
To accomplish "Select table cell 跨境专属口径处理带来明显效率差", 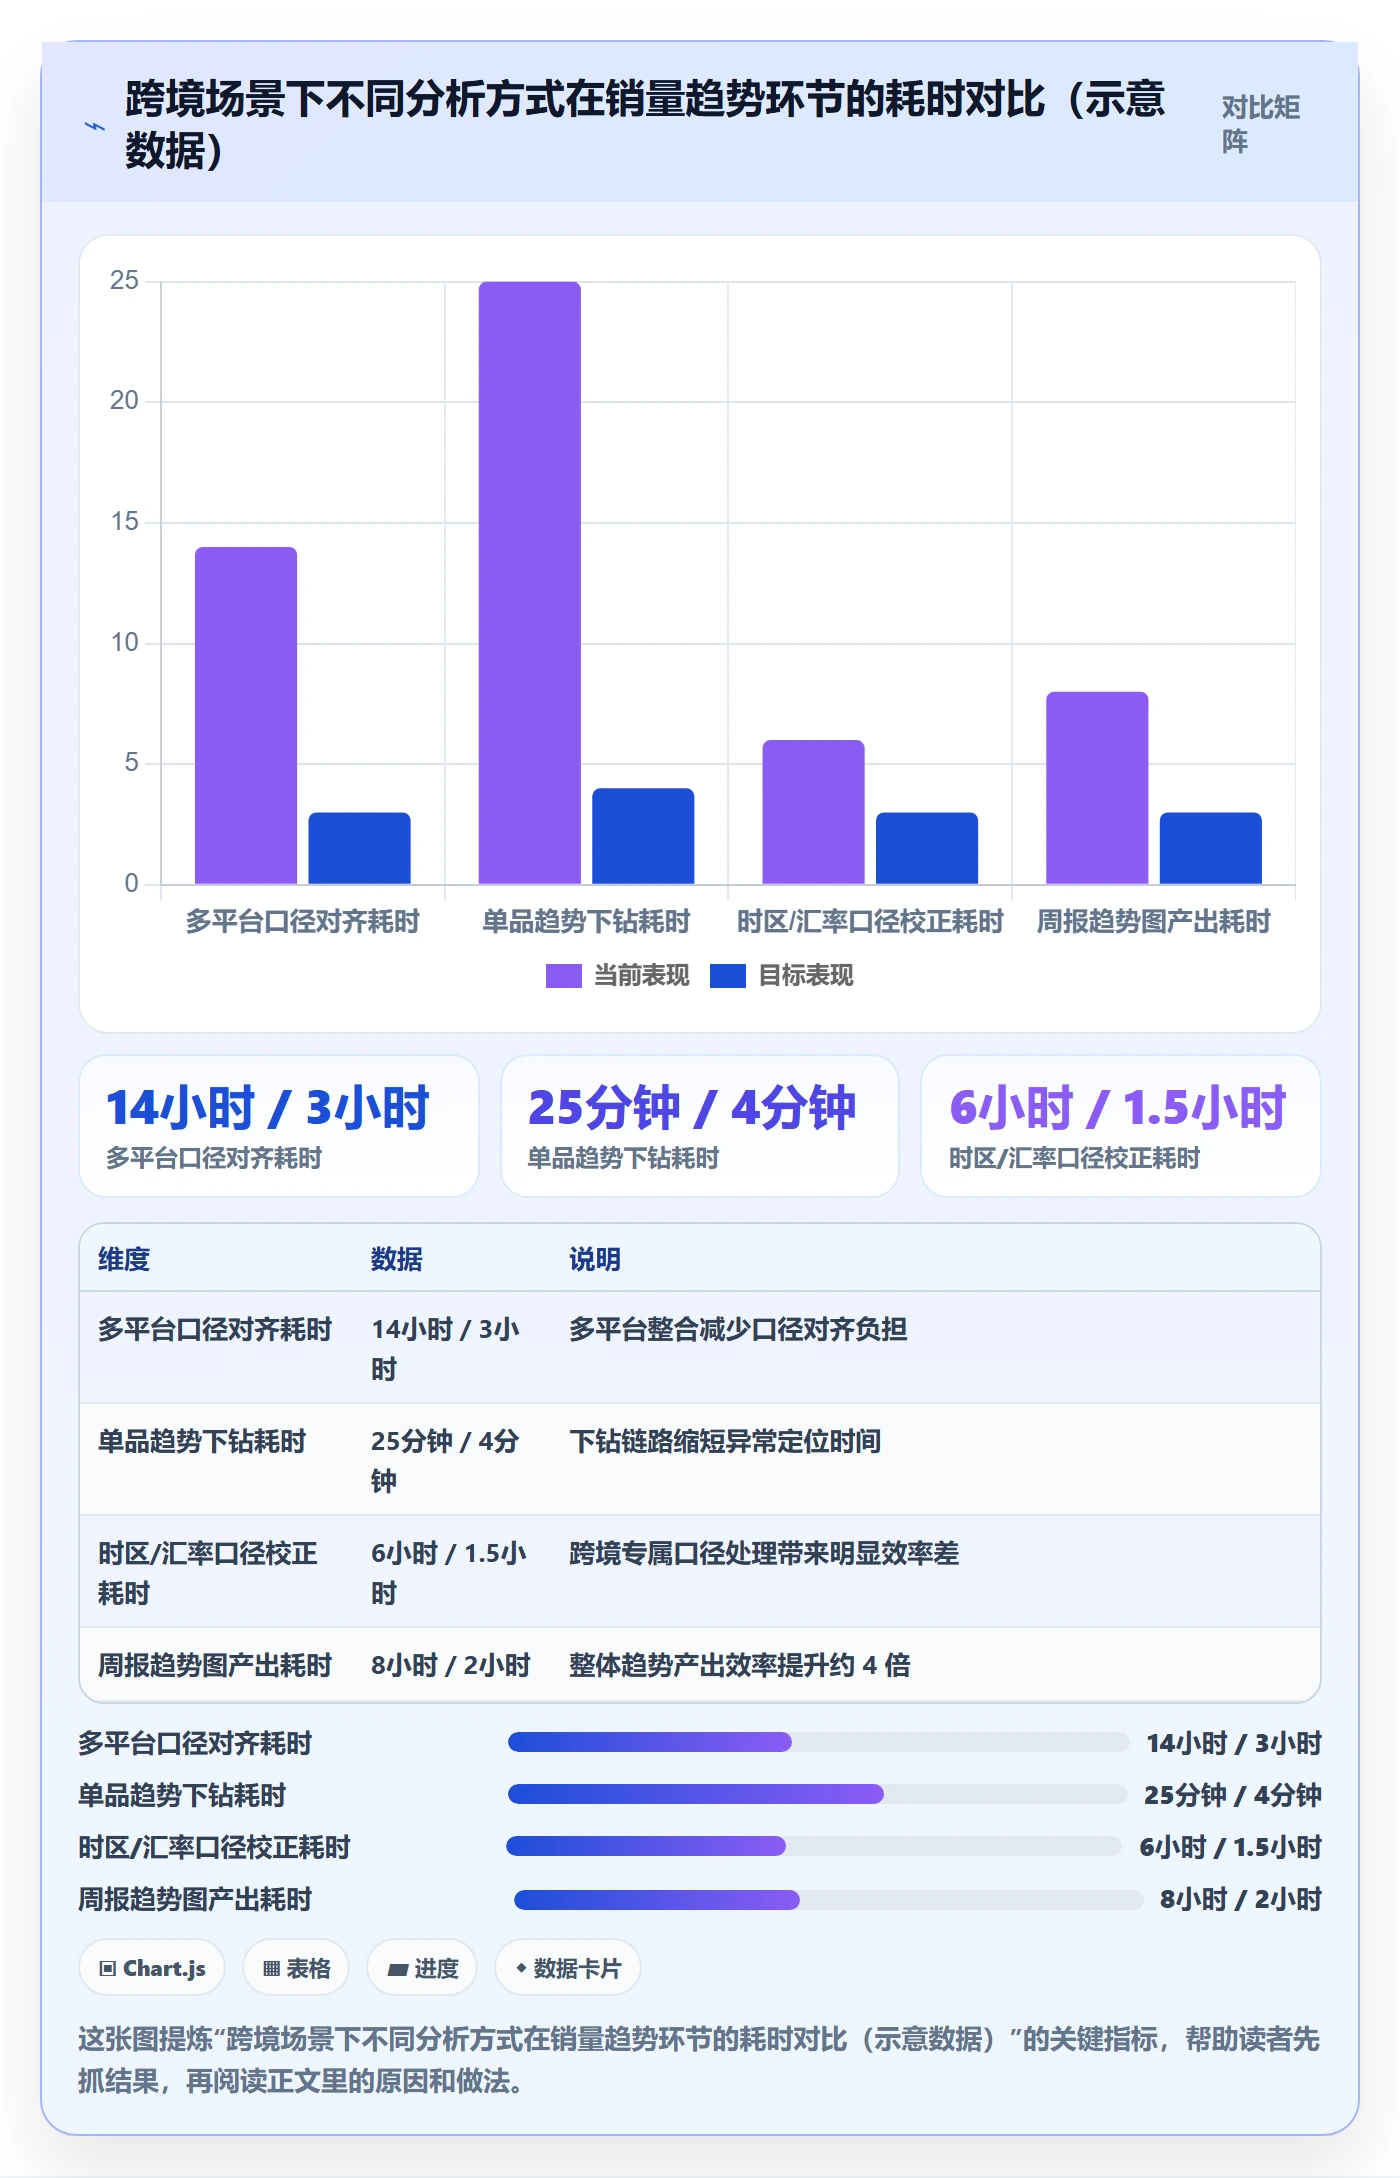I will 764,1553.
